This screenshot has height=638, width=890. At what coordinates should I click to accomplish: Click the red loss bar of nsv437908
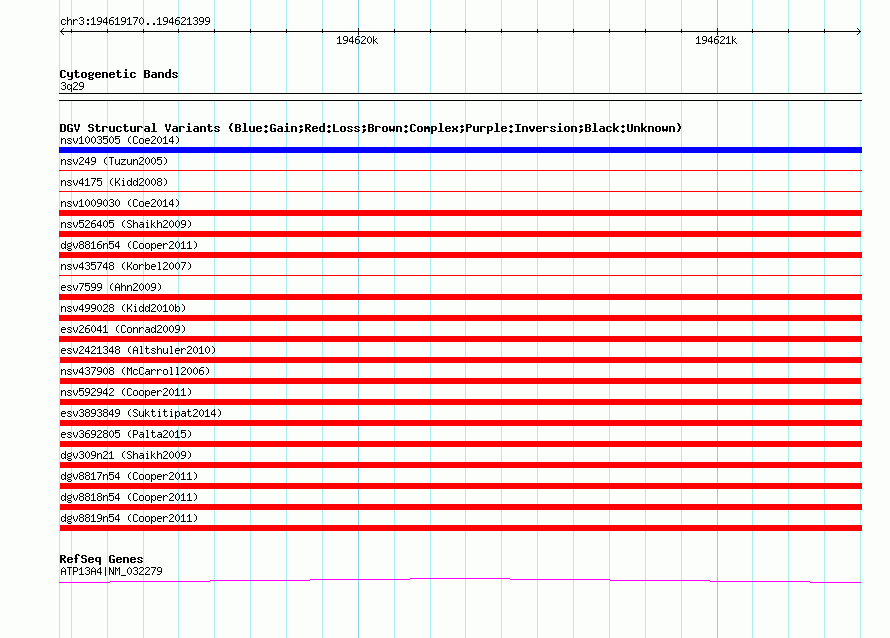[x=460, y=381]
